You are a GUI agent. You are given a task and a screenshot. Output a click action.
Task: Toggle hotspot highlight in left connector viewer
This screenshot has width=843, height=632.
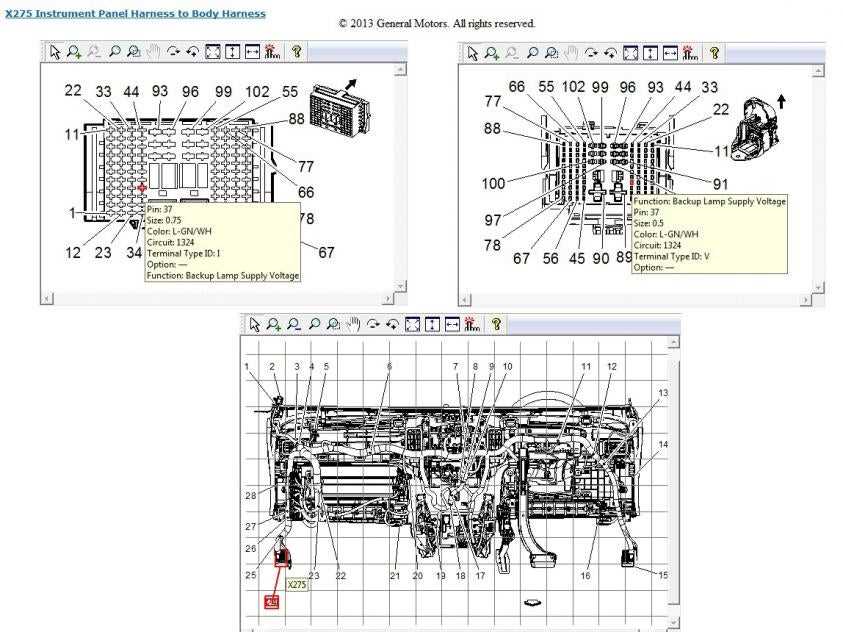(273, 52)
